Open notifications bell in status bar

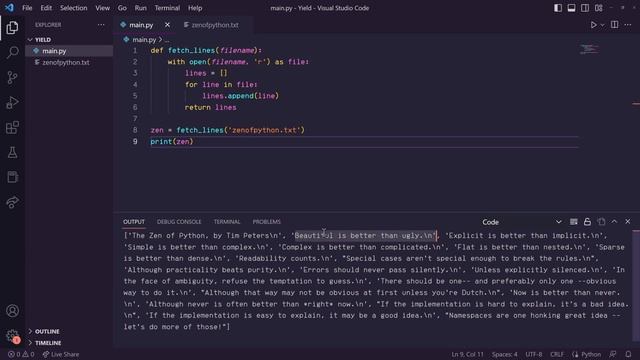point(628,354)
